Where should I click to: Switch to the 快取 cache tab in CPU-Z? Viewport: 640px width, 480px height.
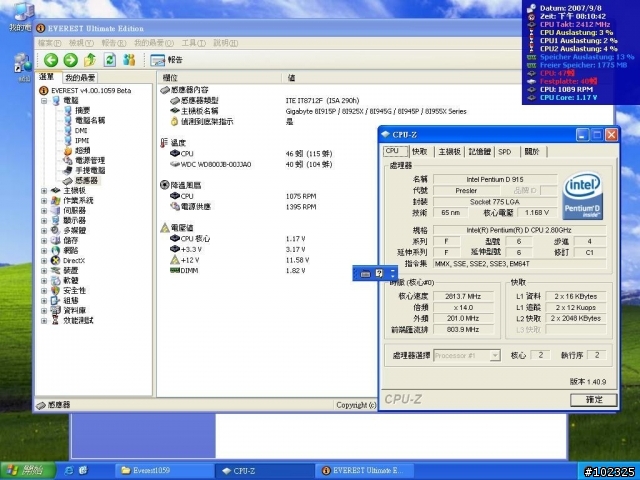pyautogui.click(x=420, y=151)
